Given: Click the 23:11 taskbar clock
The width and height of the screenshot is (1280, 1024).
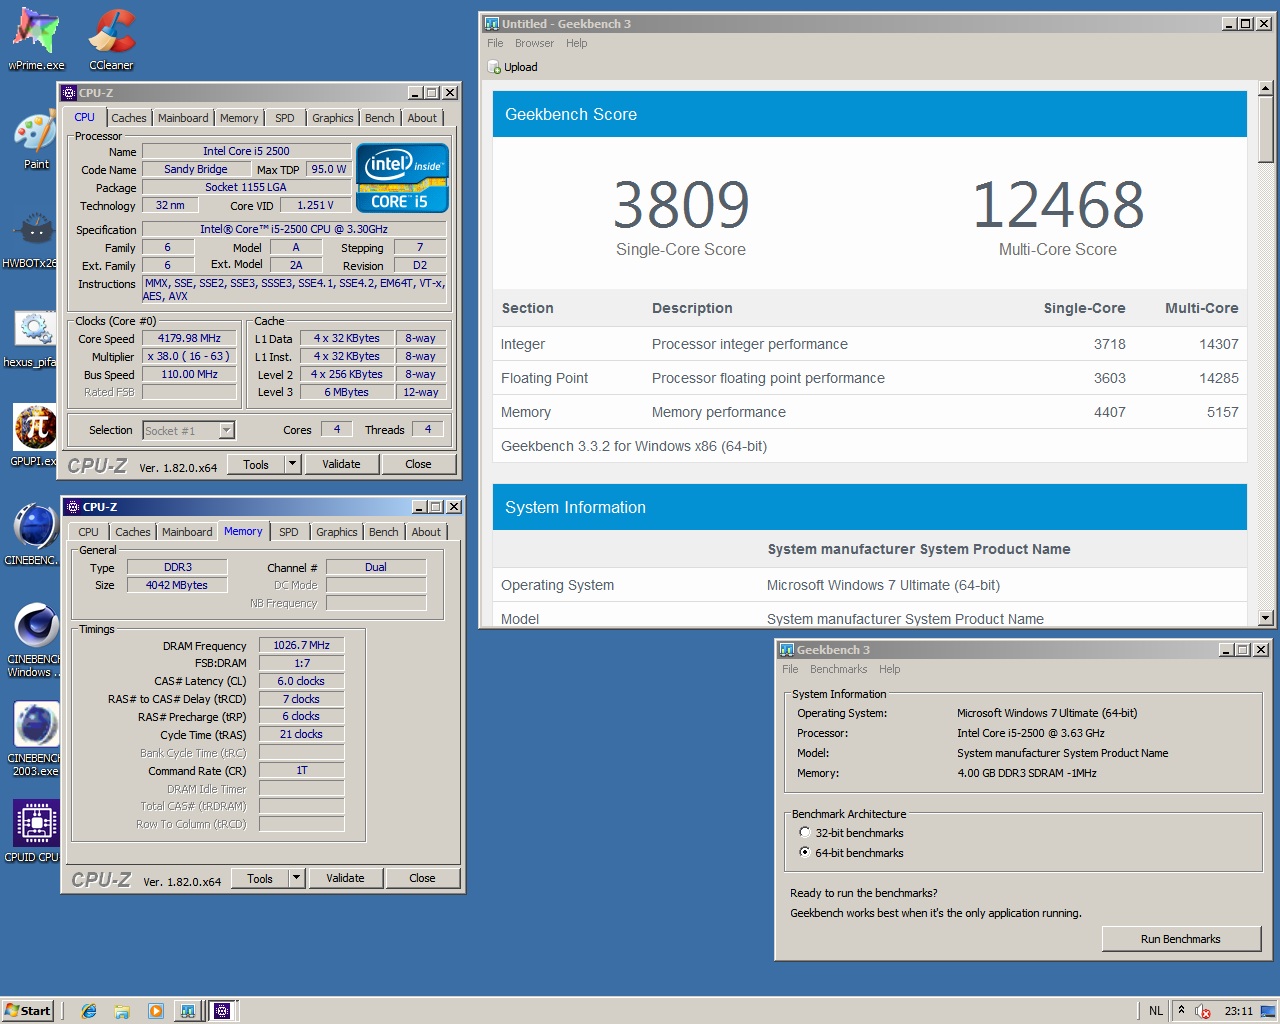Looking at the screenshot, I should [1239, 1011].
